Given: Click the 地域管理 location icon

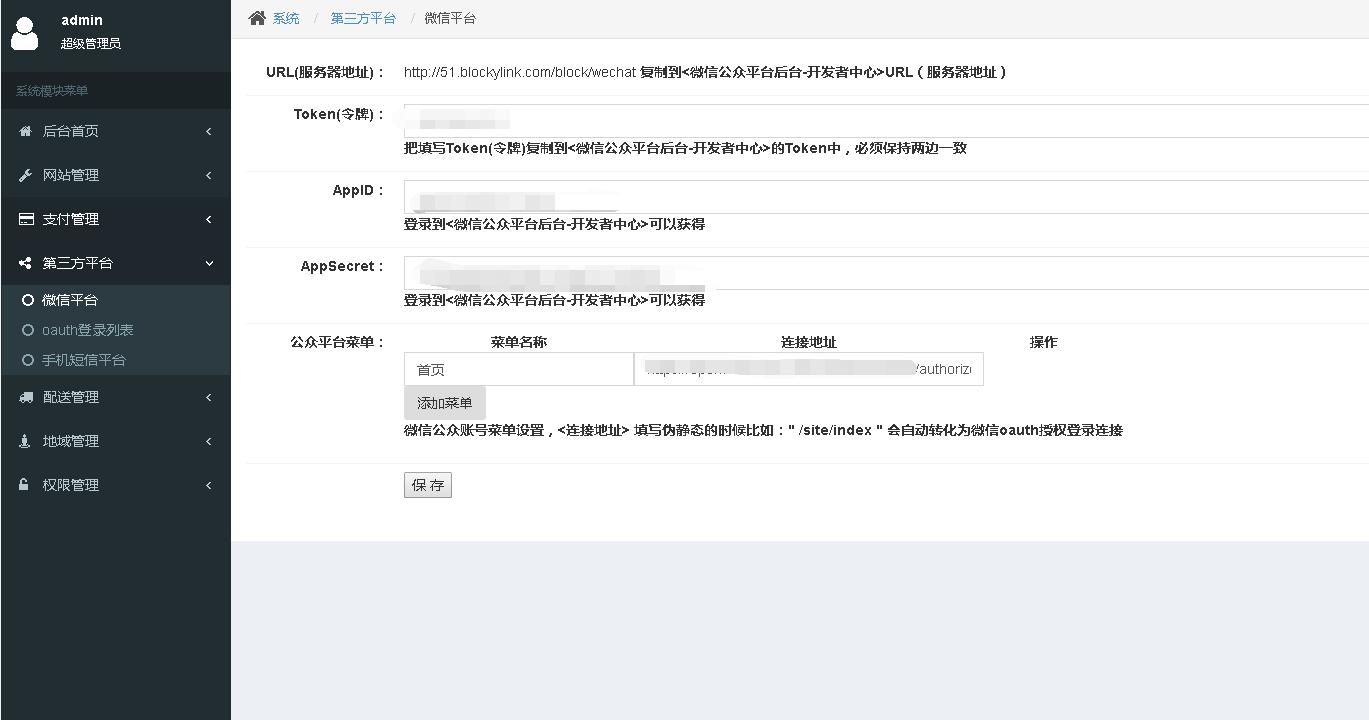Looking at the screenshot, I should click(26, 441).
